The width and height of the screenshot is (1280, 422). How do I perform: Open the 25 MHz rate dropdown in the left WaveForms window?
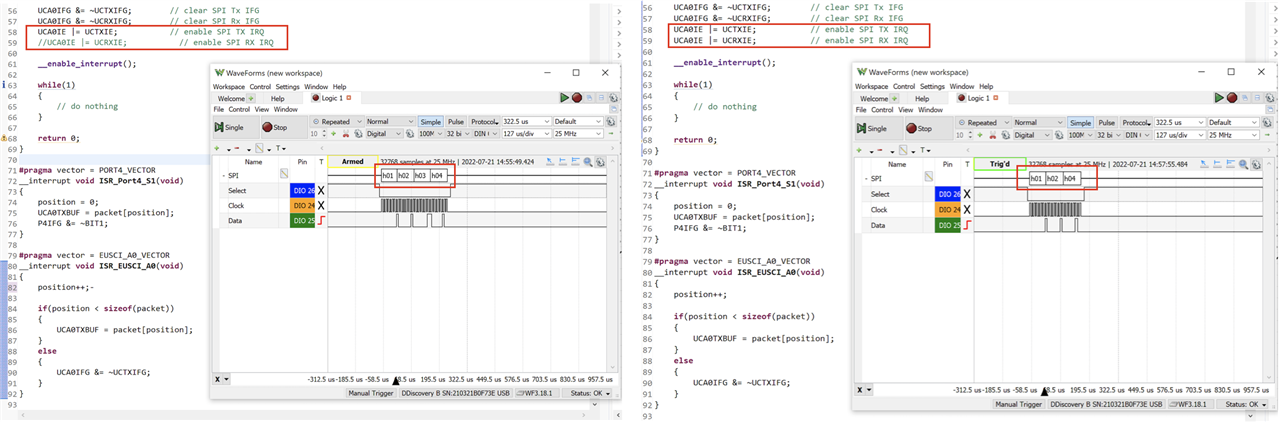point(578,134)
